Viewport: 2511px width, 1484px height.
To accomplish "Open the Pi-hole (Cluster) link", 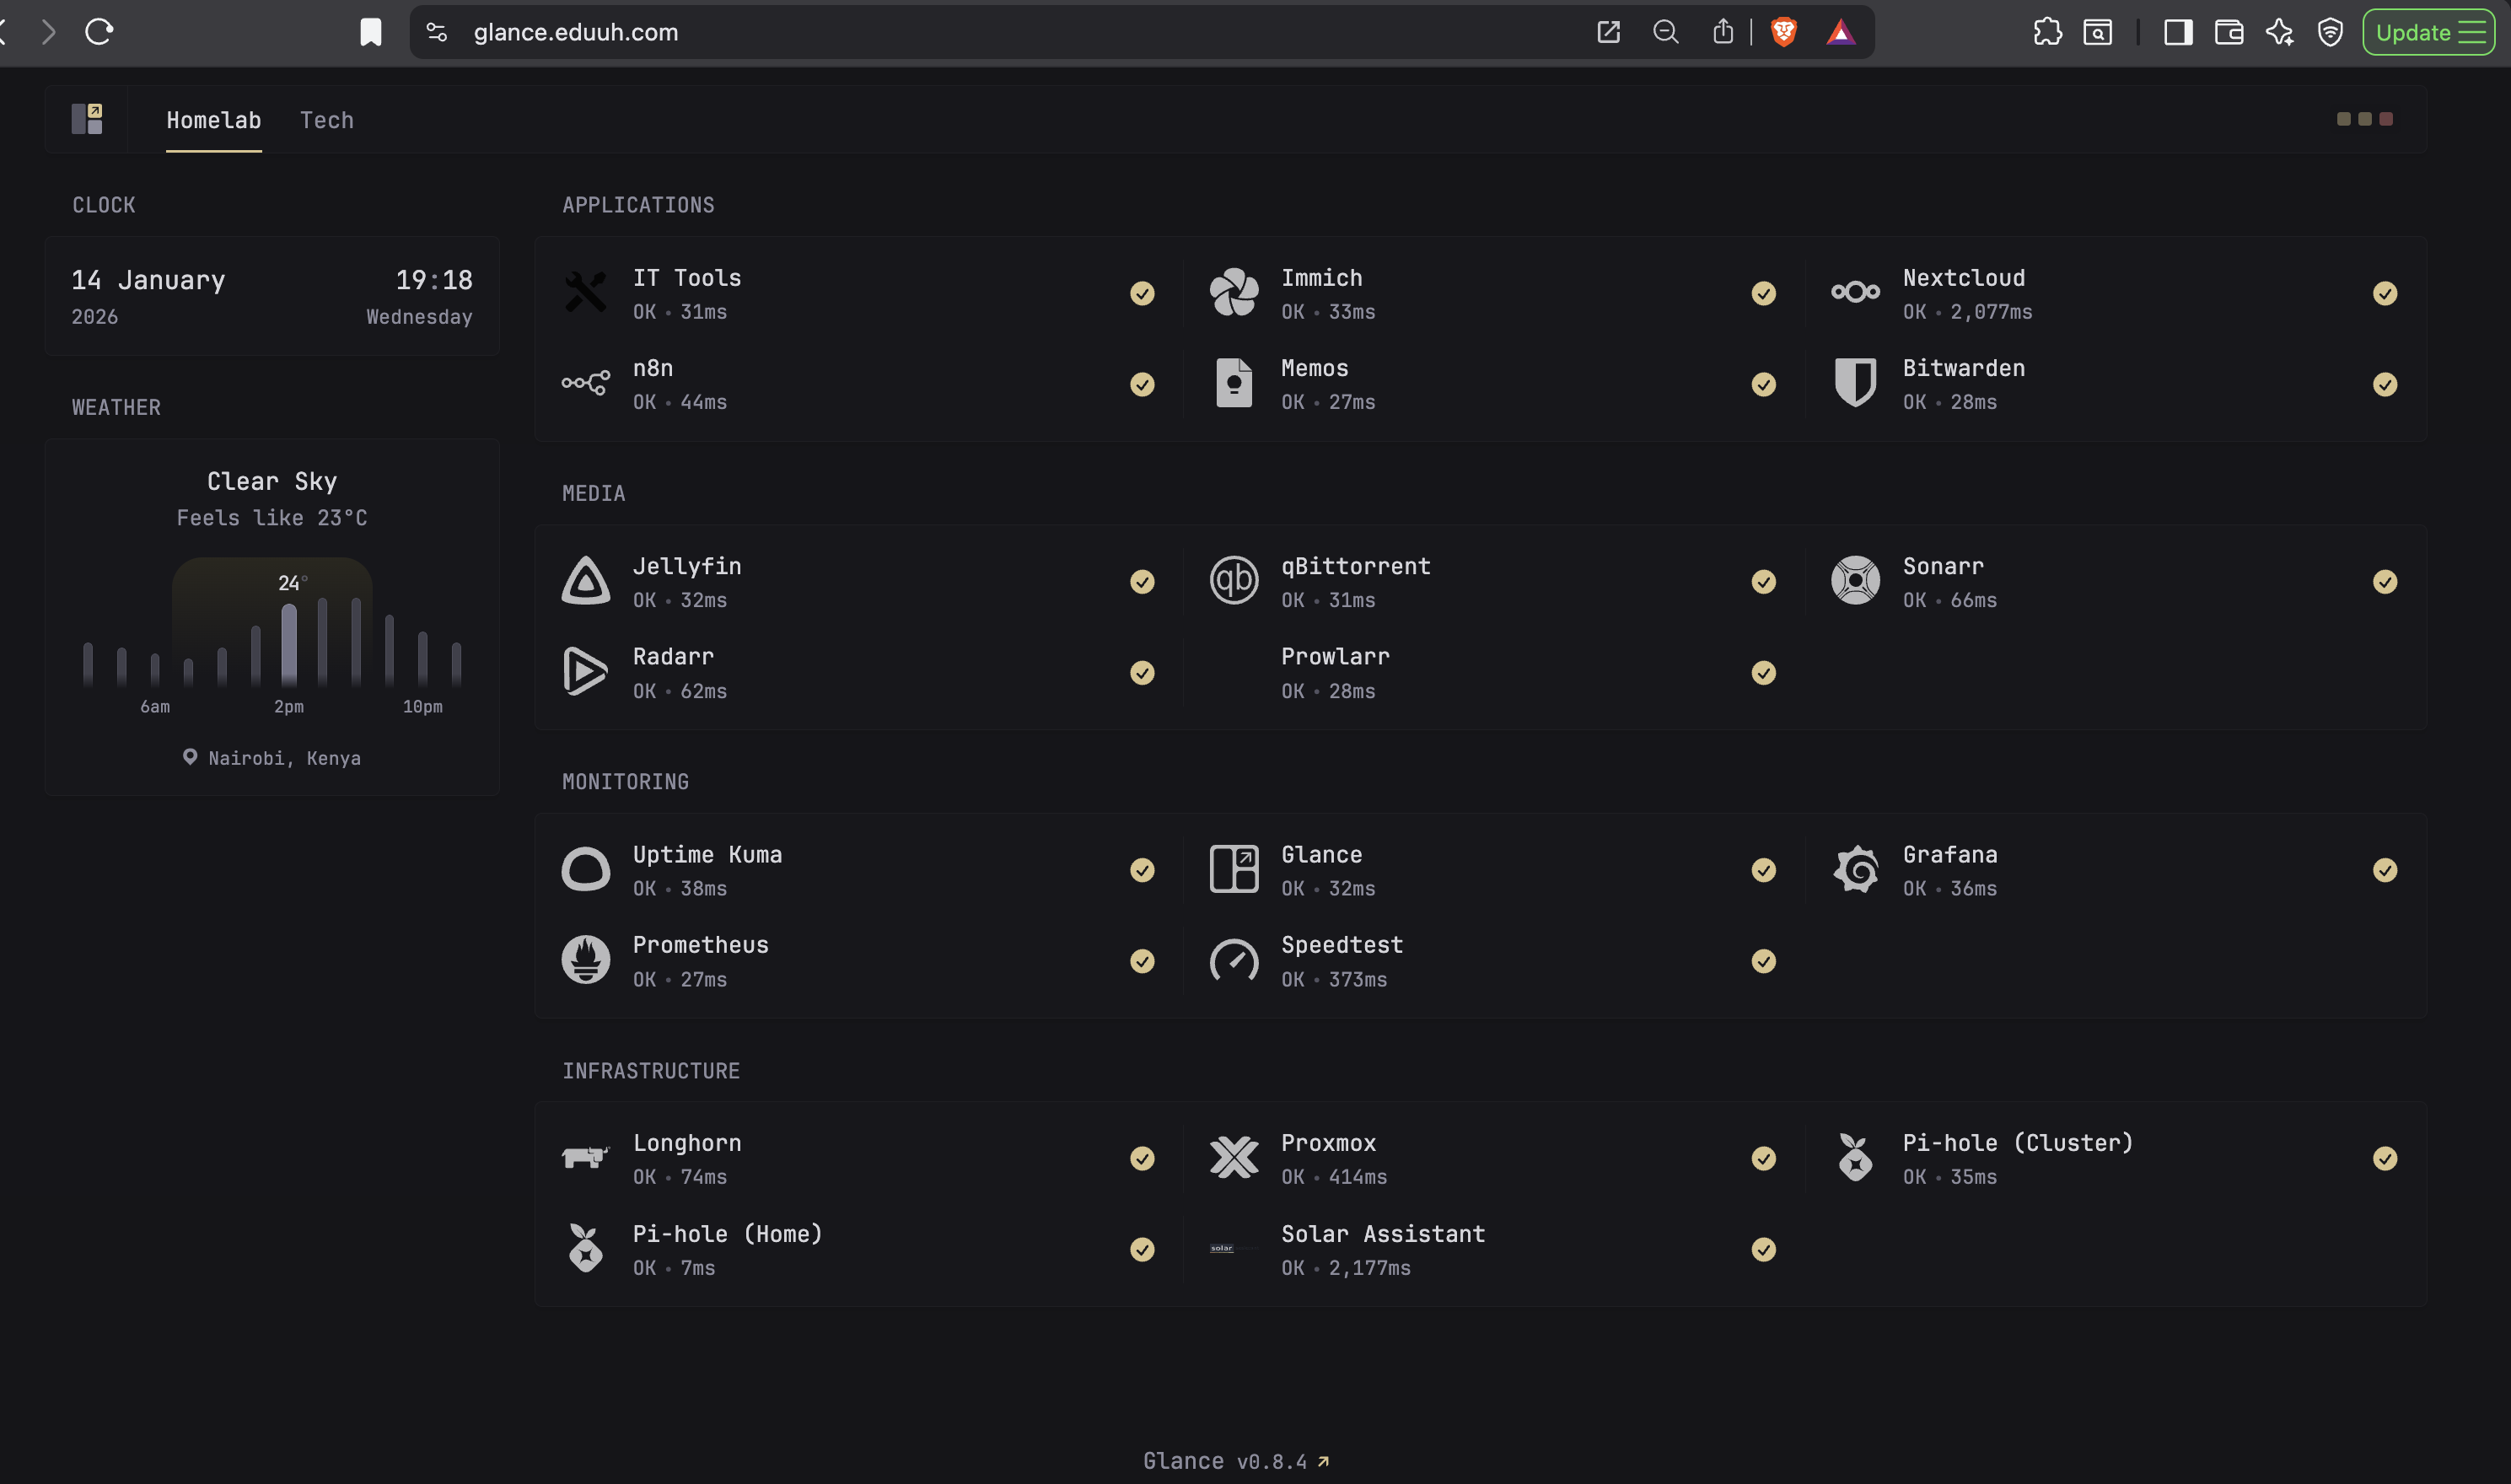I will point(2017,1143).
